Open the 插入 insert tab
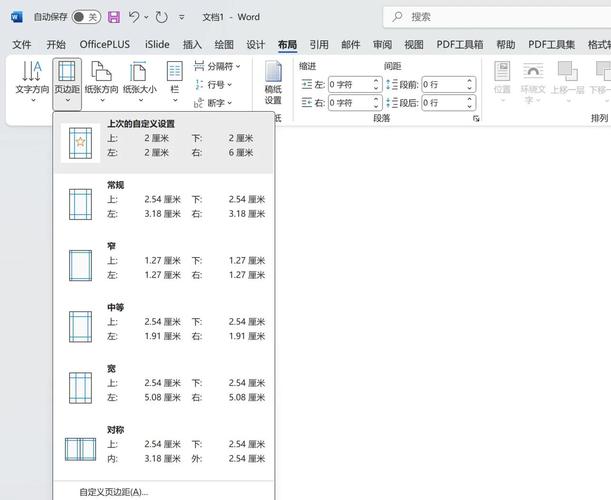 (192, 44)
